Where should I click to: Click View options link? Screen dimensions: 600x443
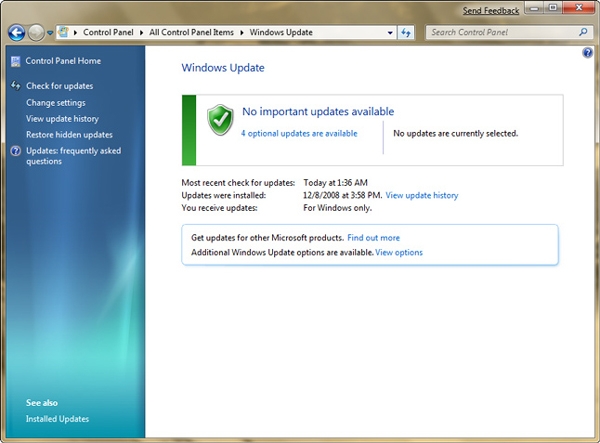(399, 252)
